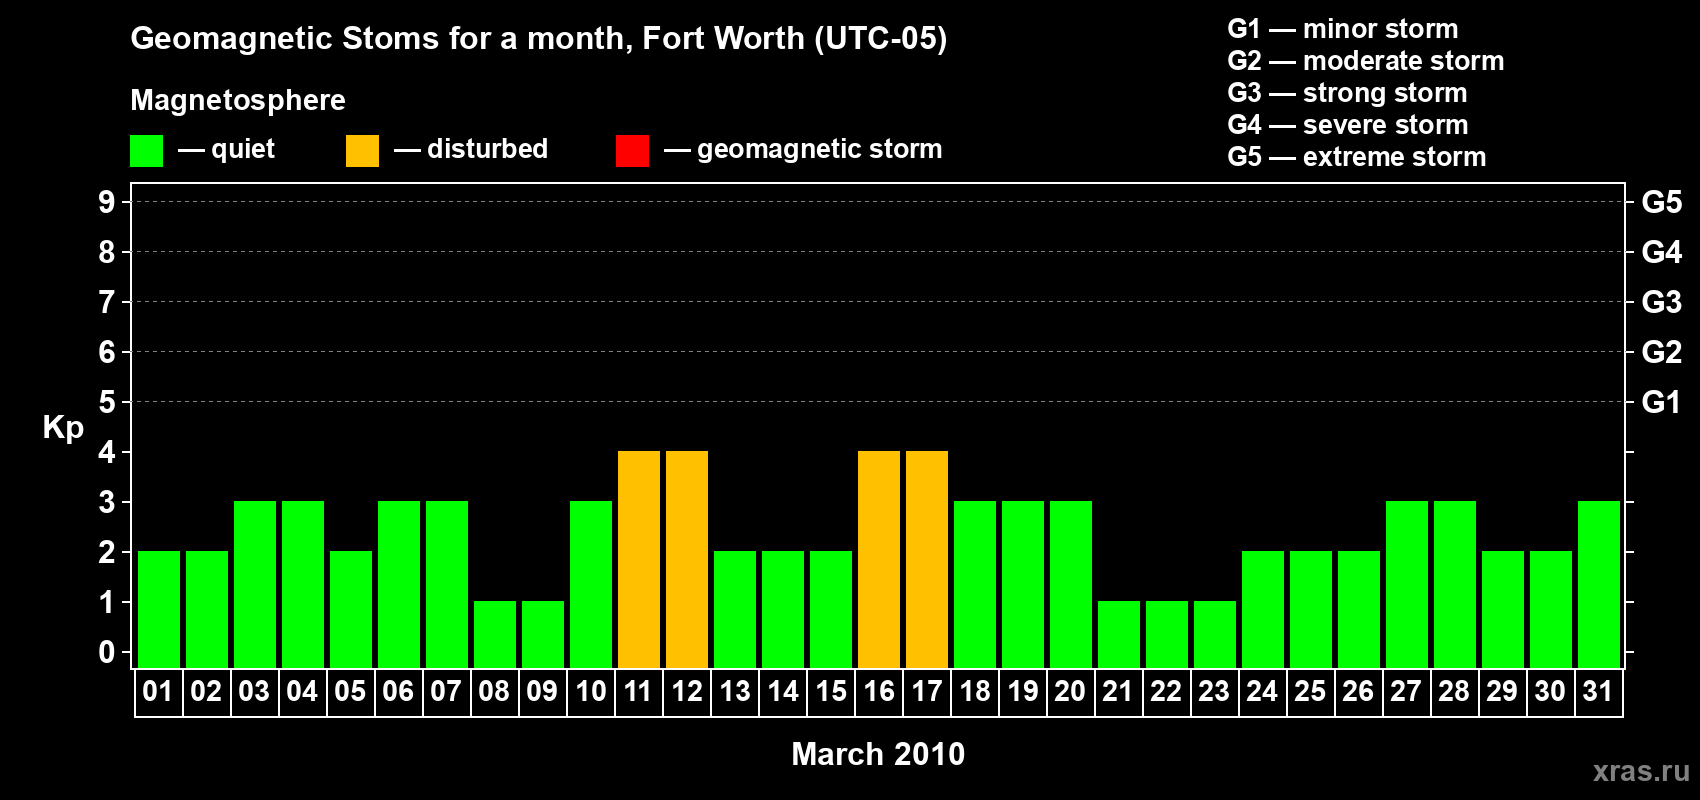
Task: Click the G2 right axis label
Action: pos(1662,352)
